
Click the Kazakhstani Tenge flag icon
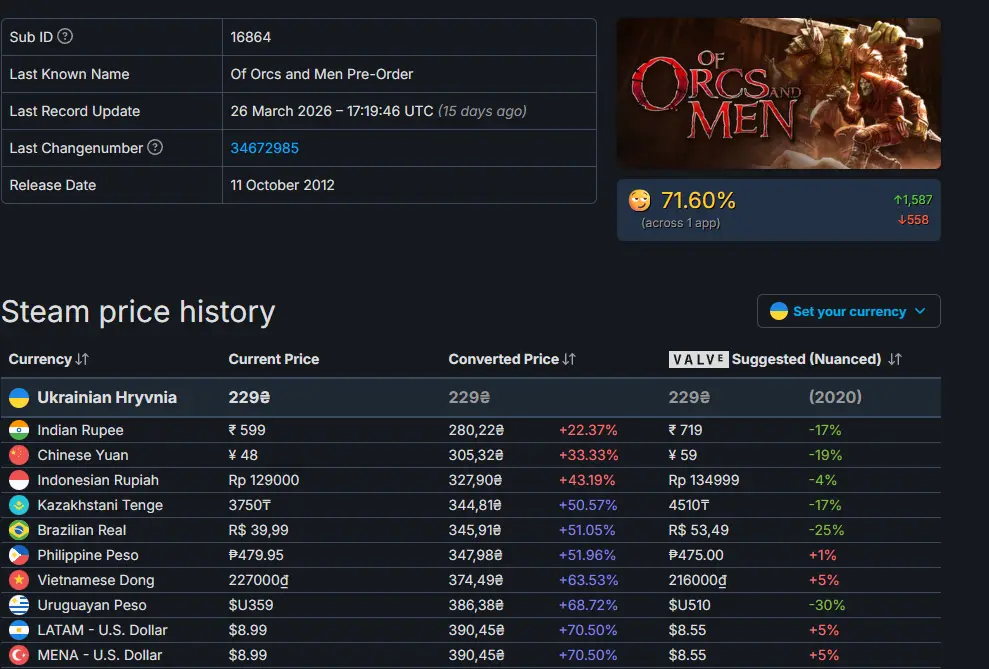[x=19, y=505]
